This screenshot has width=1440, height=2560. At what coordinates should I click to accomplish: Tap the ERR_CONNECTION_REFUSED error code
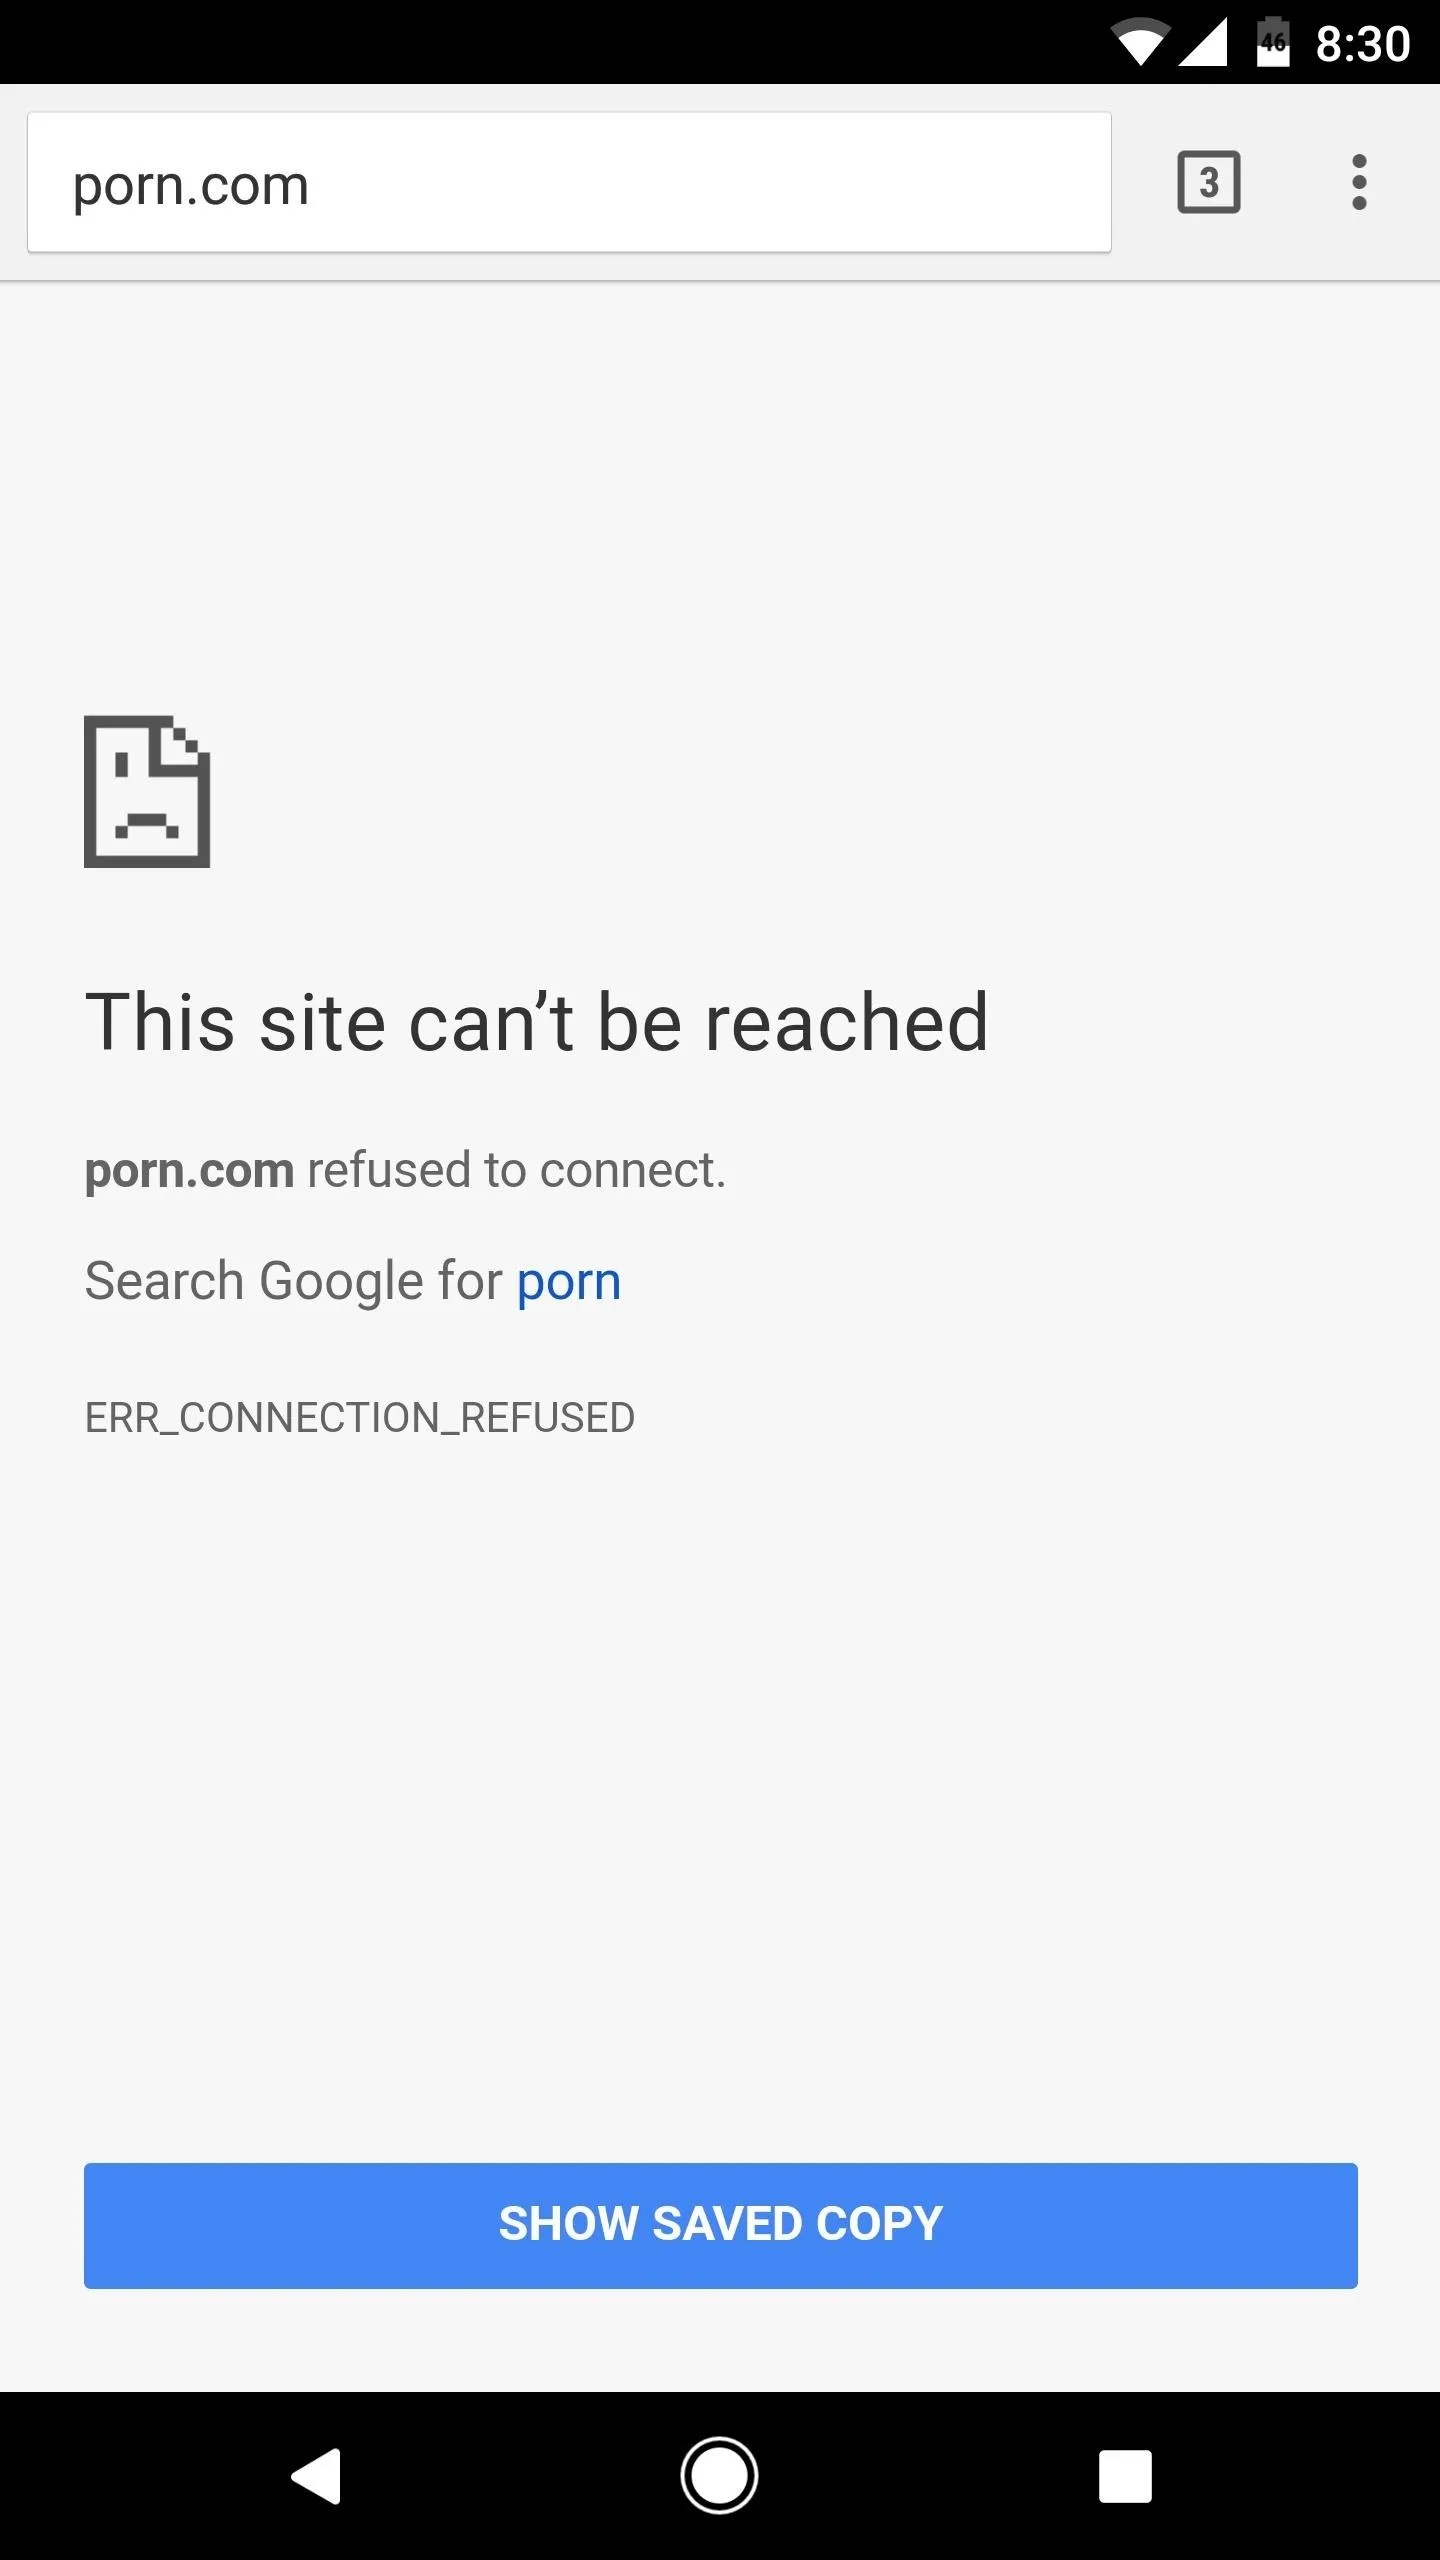pos(360,1418)
